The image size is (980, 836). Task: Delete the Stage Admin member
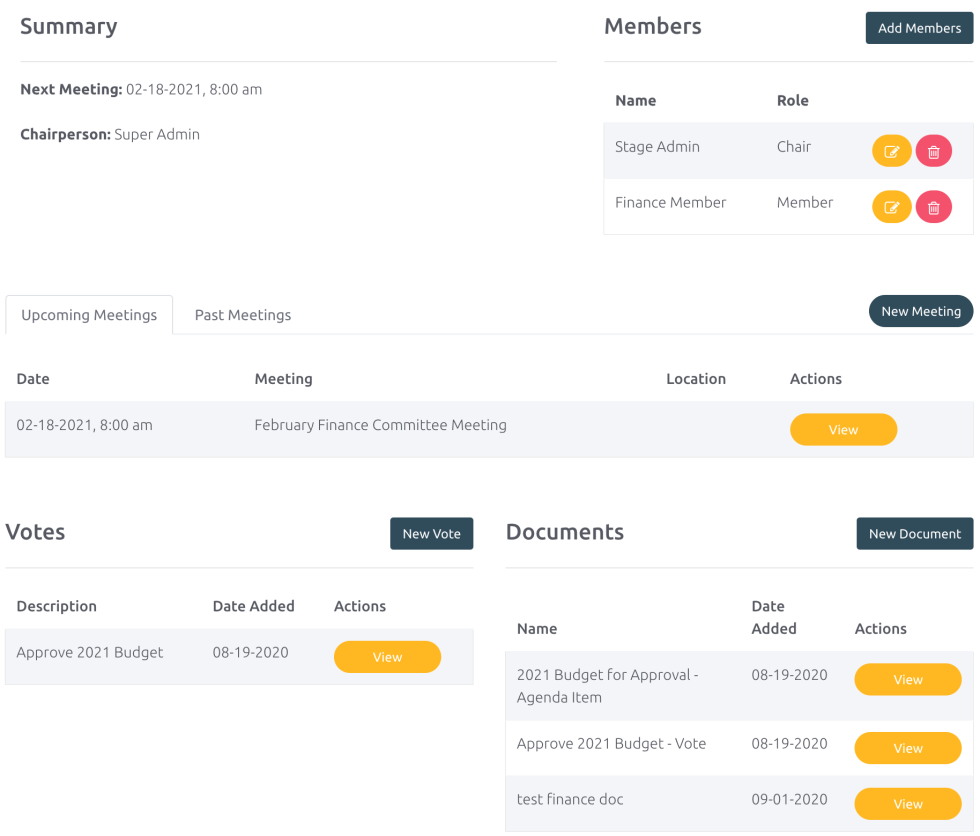[x=934, y=151]
